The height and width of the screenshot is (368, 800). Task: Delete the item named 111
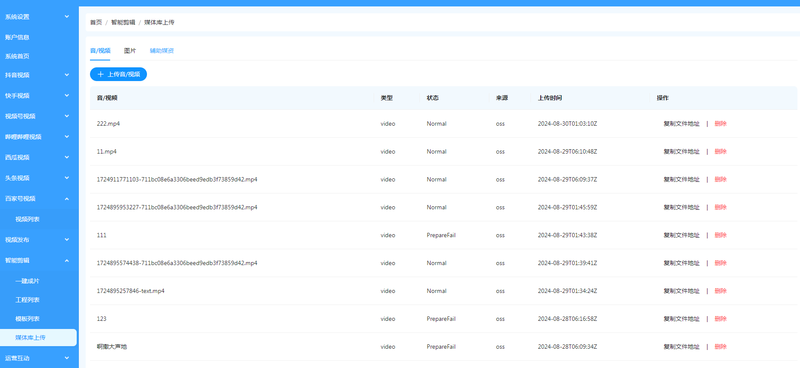pos(720,235)
